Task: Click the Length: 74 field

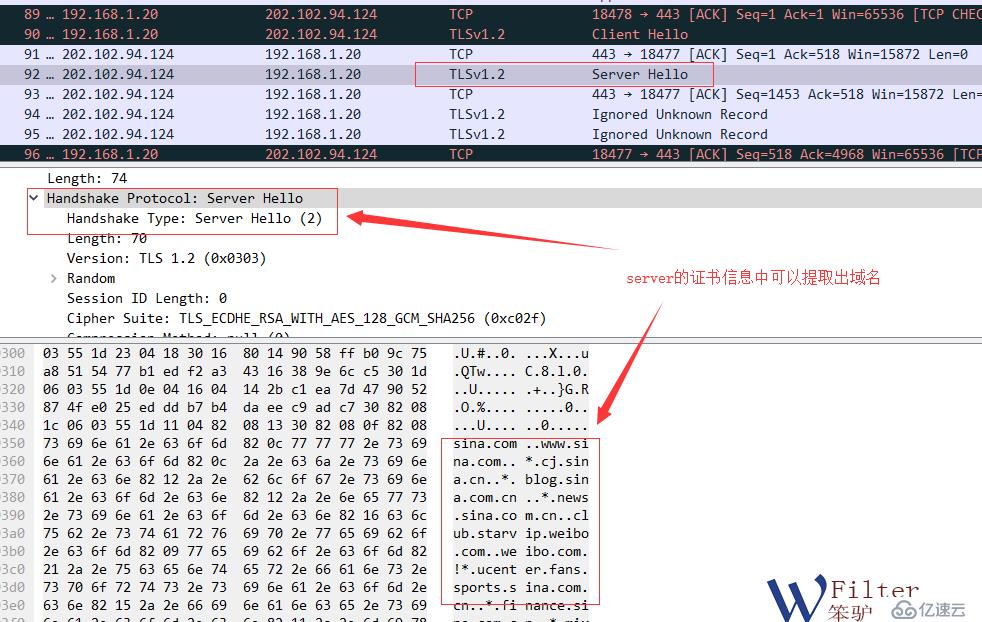Action: (87, 179)
